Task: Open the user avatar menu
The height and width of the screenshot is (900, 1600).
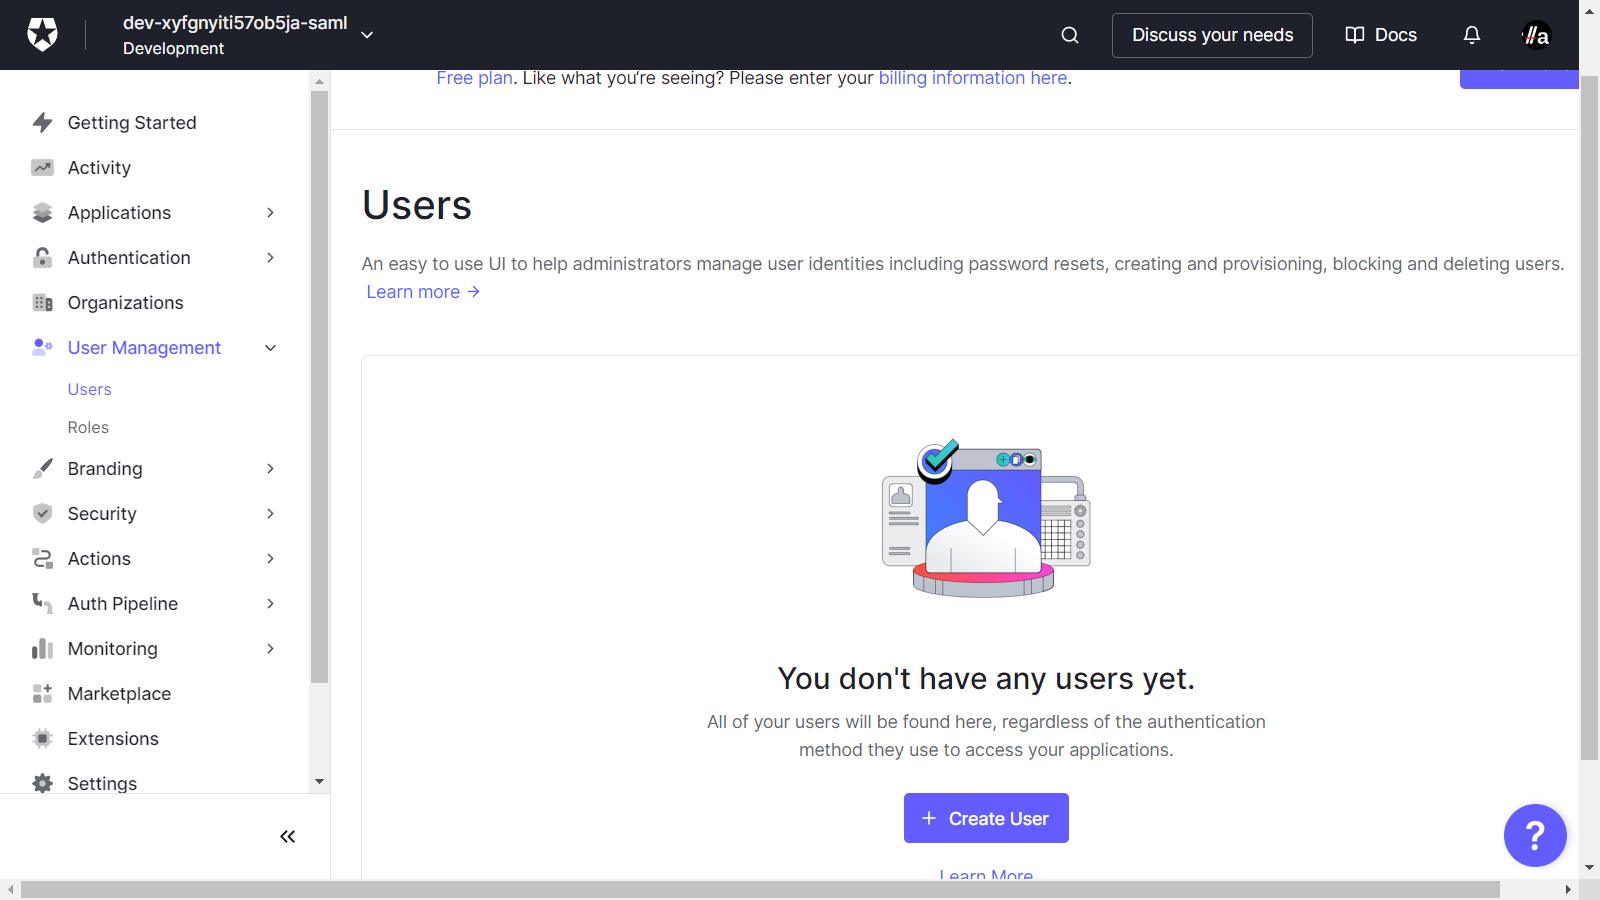Action: point(1536,35)
